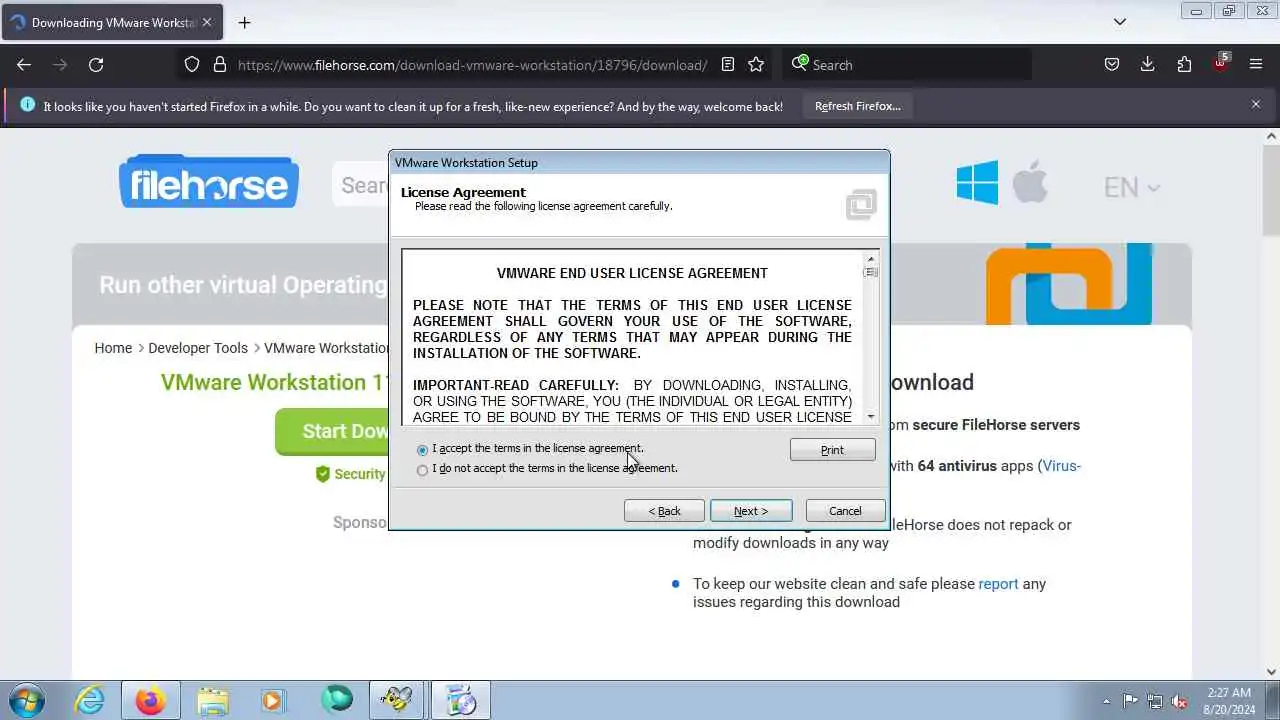
Task: Click the Developer Tools breadcrumb link
Action: 198,348
